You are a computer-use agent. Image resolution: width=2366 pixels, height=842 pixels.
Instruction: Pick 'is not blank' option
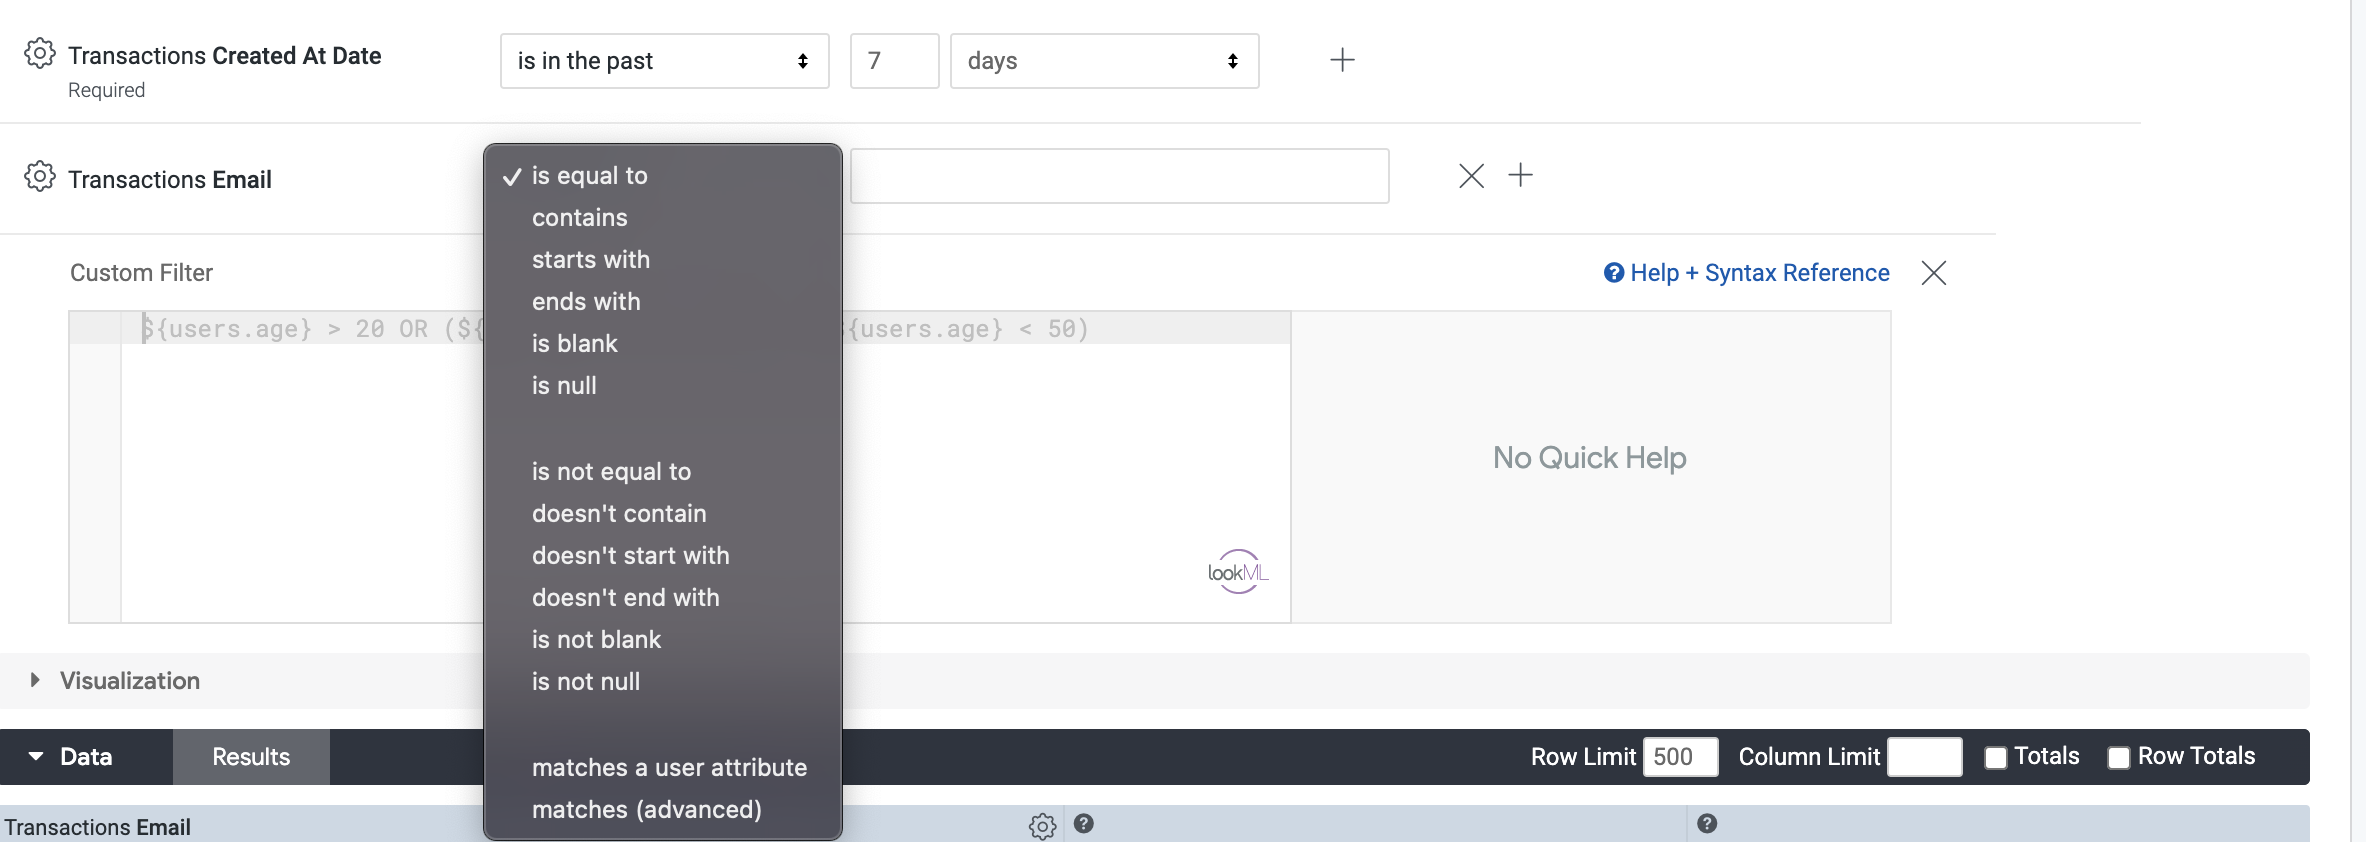[x=663, y=639]
